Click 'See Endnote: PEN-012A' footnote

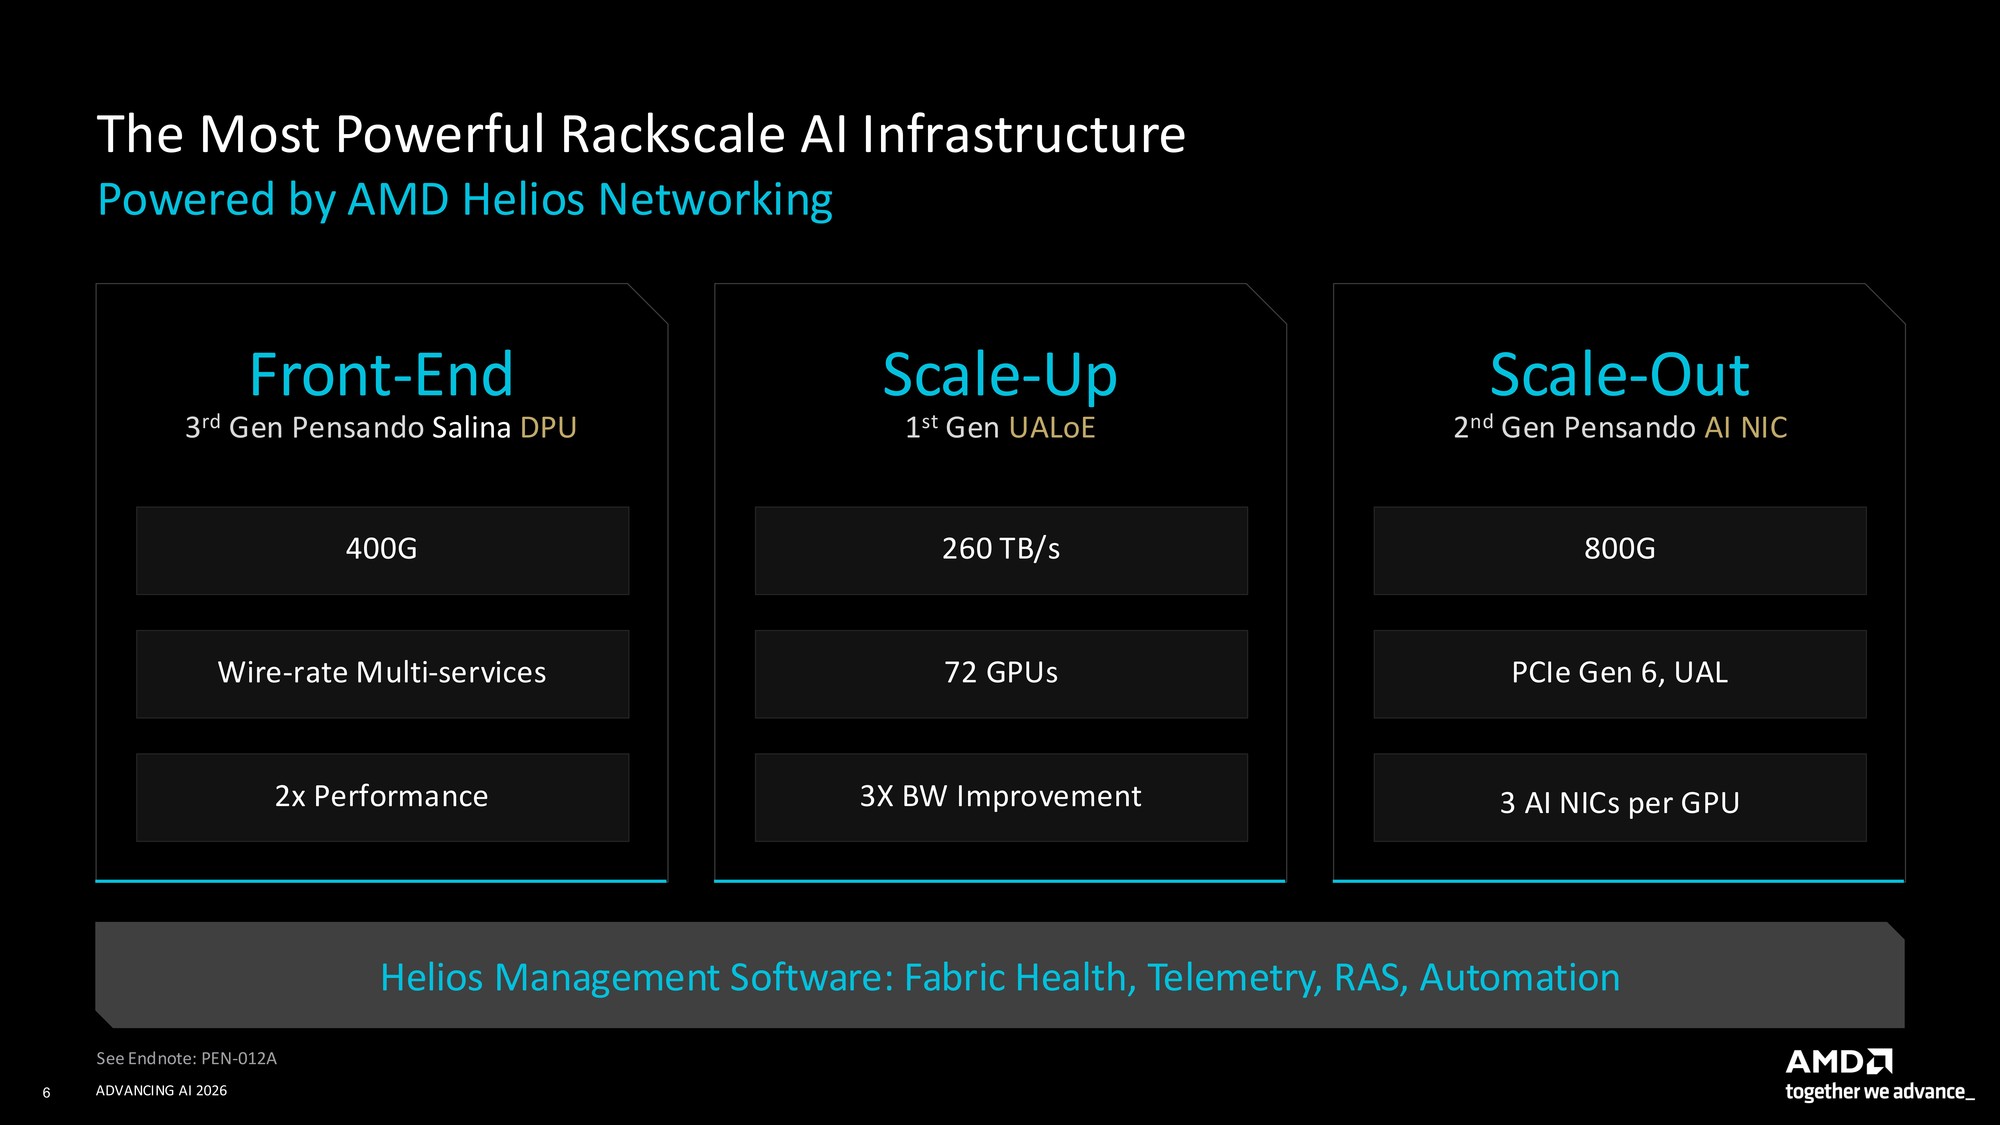coord(186,1058)
